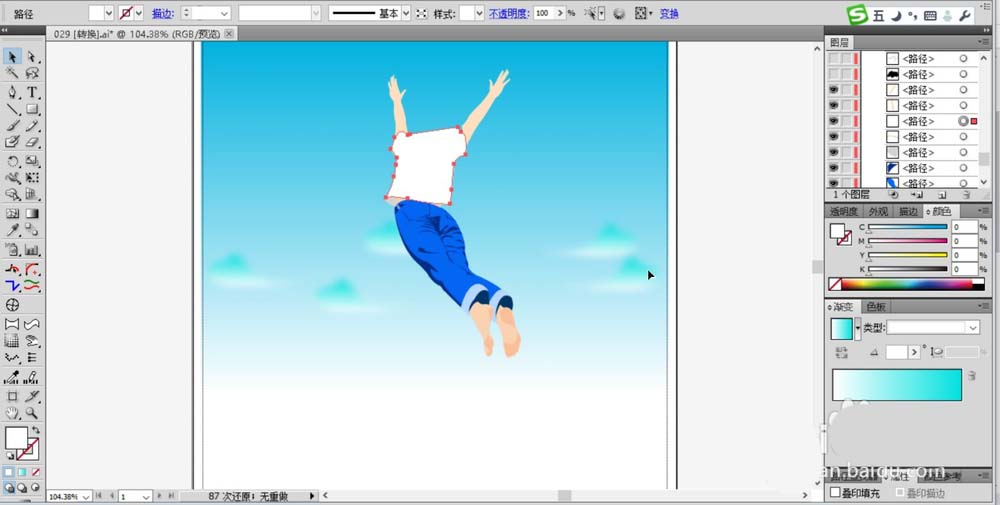The height and width of the screenshot is (505, 1000).
Task: Select the Blob Brush tool
Action: tap(12, 142)
